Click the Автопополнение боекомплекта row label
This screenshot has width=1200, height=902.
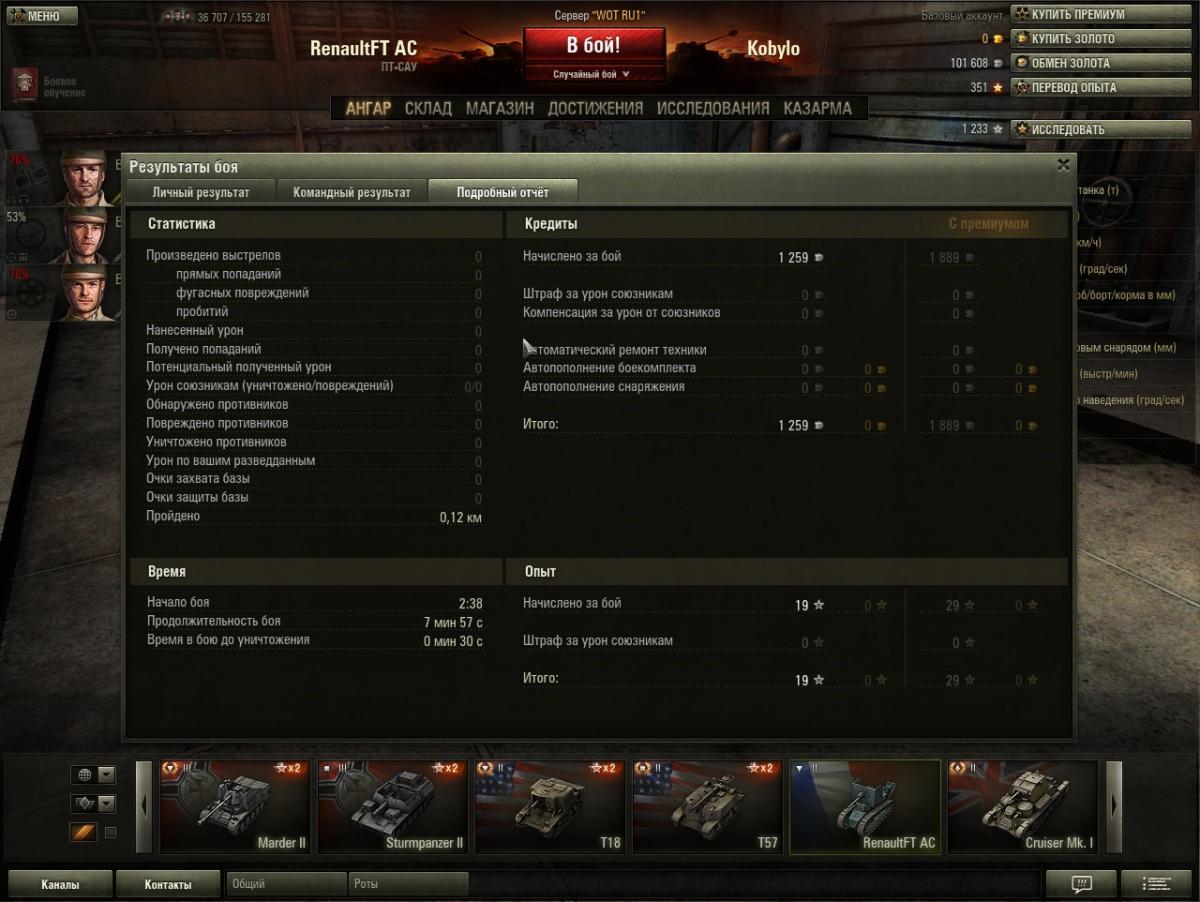(x=609, y=368)
